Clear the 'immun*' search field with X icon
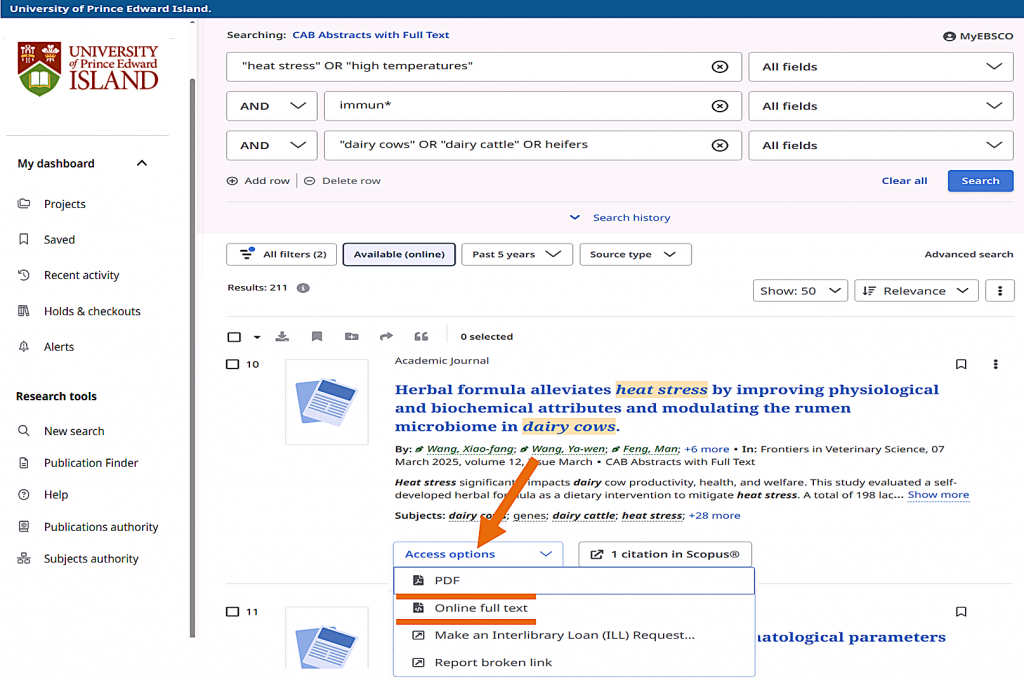This screenshot has width=1024, height=685. (x=719, y=106)
